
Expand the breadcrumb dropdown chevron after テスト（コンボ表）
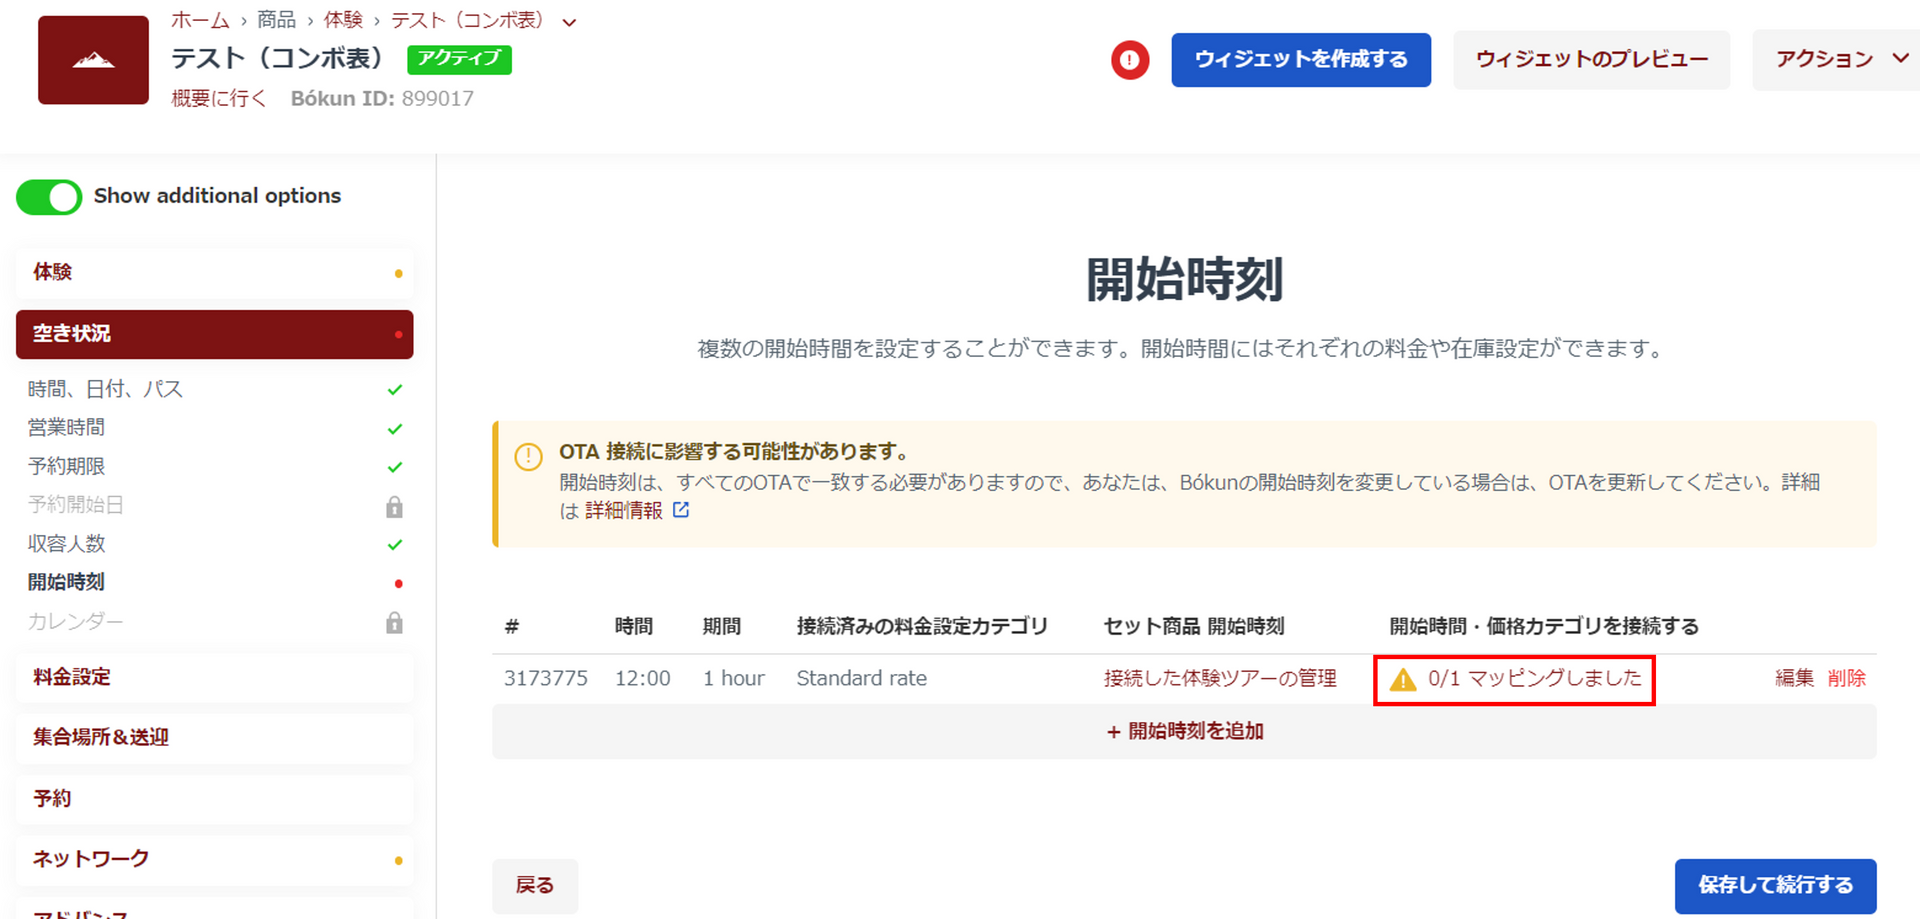(x=569, y=22)
